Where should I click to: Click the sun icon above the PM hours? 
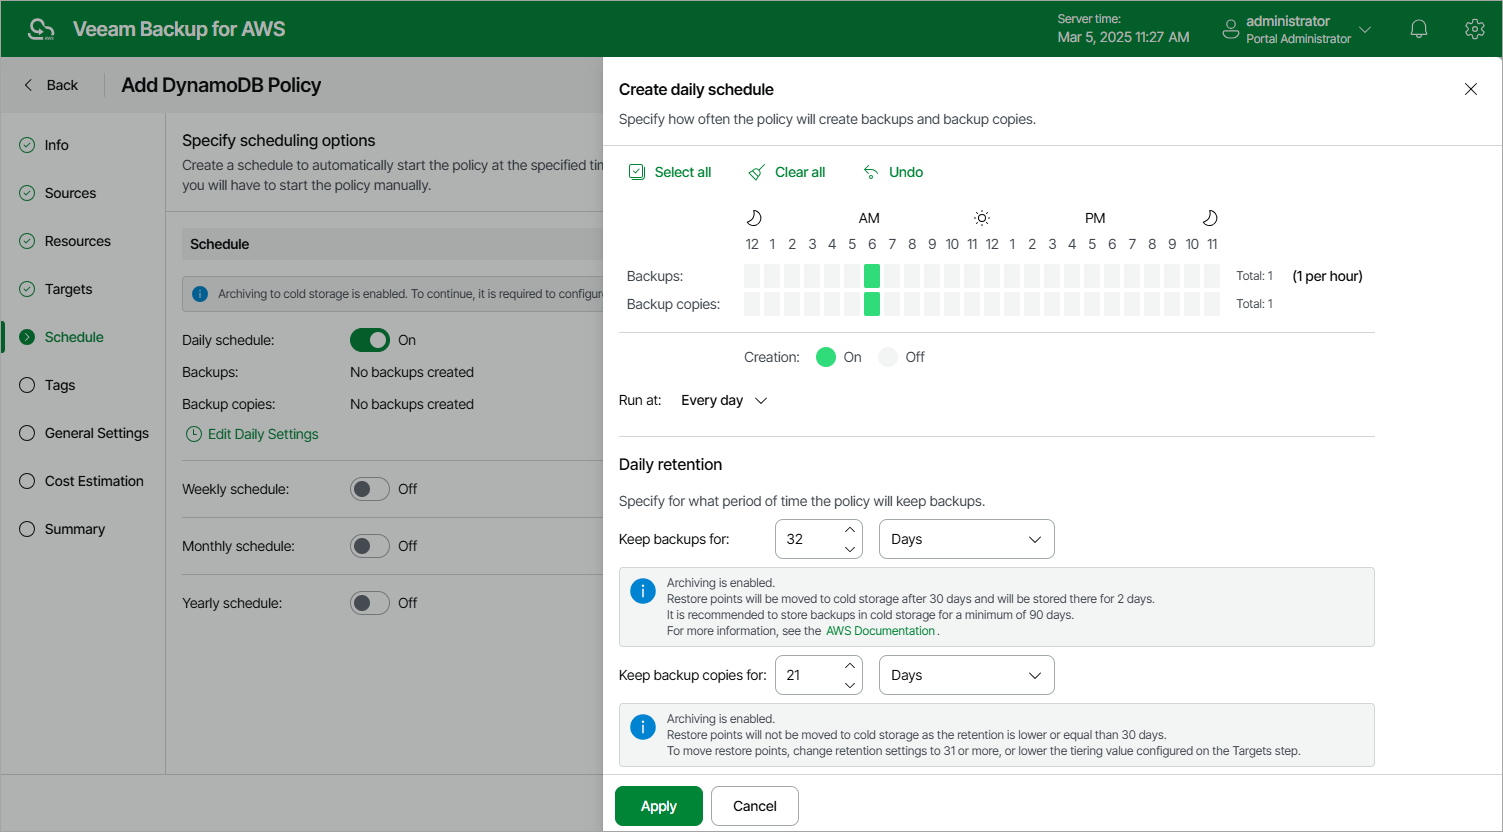click(x=982, y=216)
